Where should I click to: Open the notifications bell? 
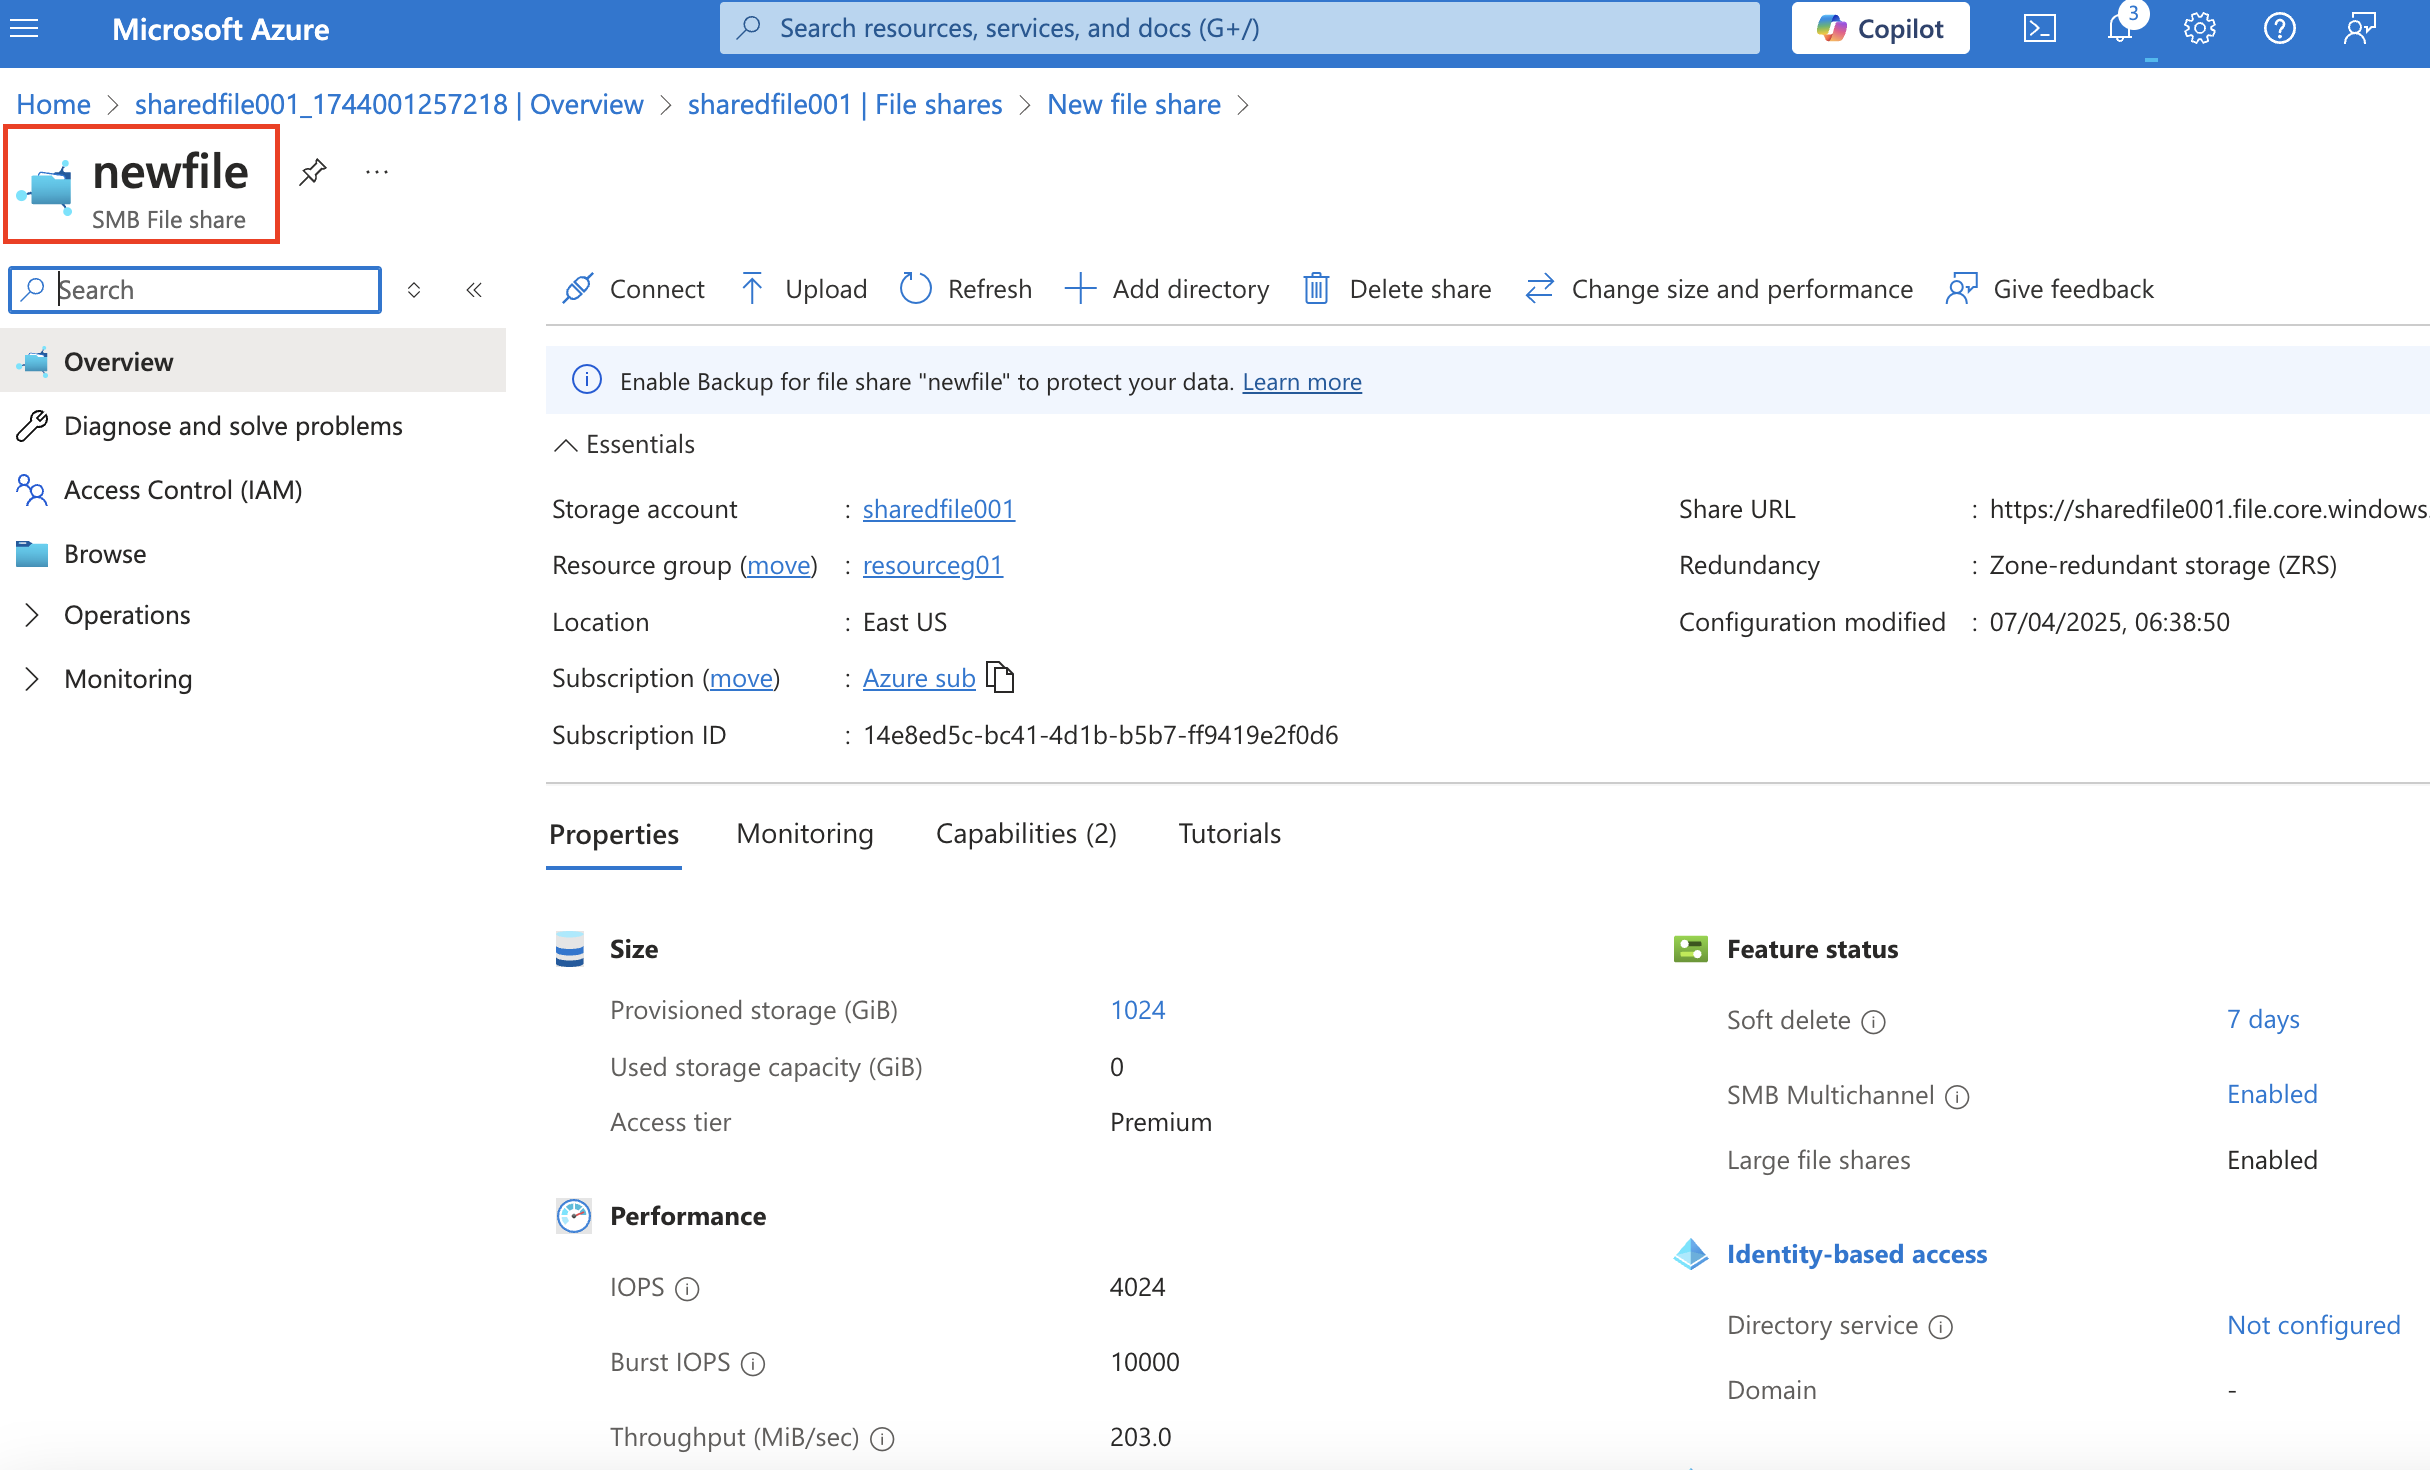[x=2120, y=28]
